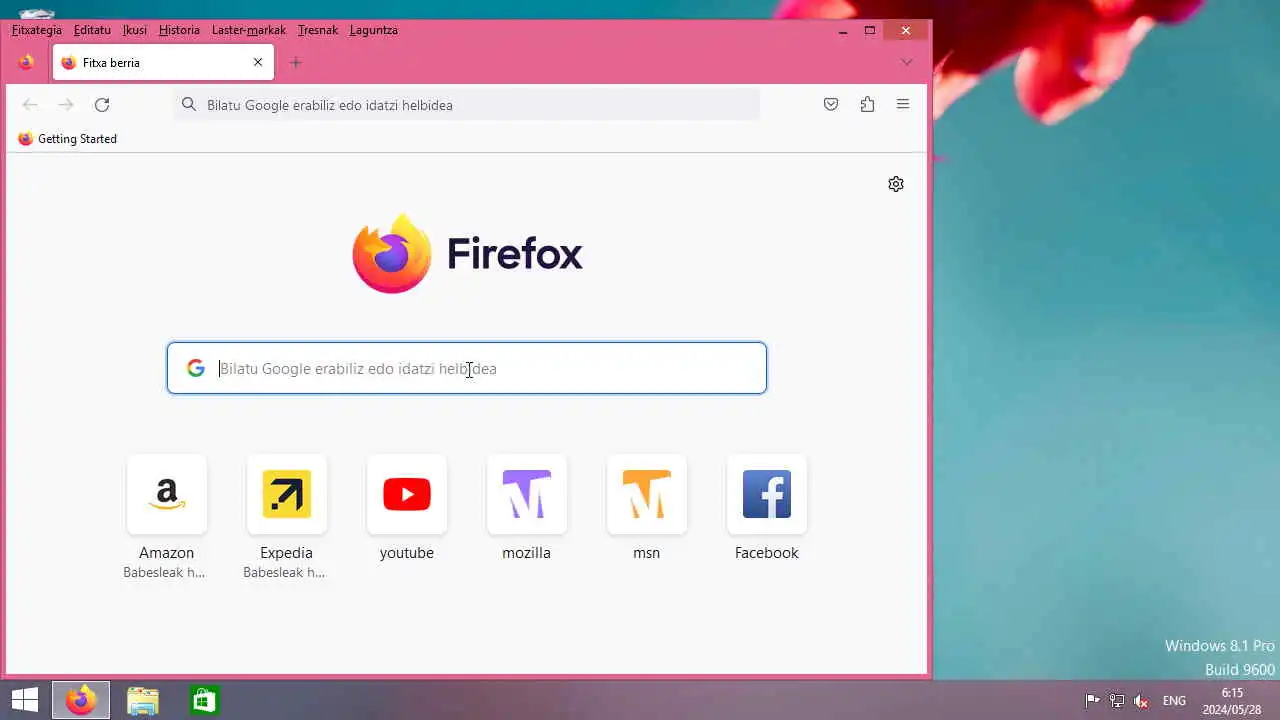Image resolution: width=1280 pixels, height=720 pixels.
Task: Open the Editatu menu
Action: (x=92, y=30)
